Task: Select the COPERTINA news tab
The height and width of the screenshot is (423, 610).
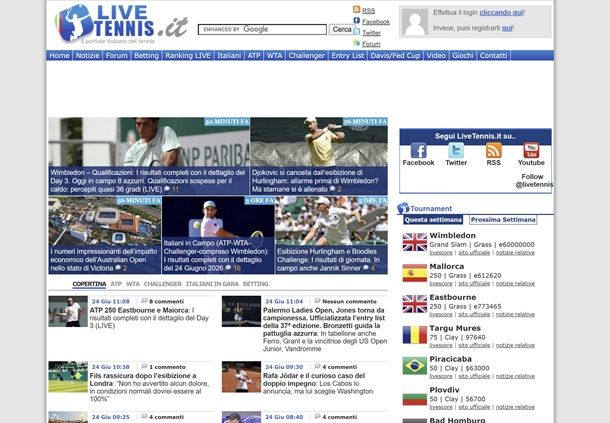Action: (89, 284)
